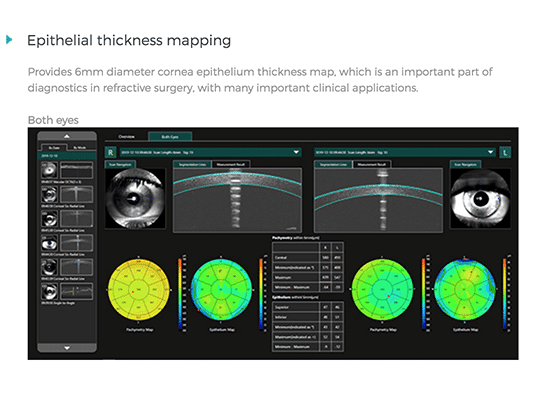
Task: Select third scan's B-scan thumbnail in list
Action: (76, 218)
